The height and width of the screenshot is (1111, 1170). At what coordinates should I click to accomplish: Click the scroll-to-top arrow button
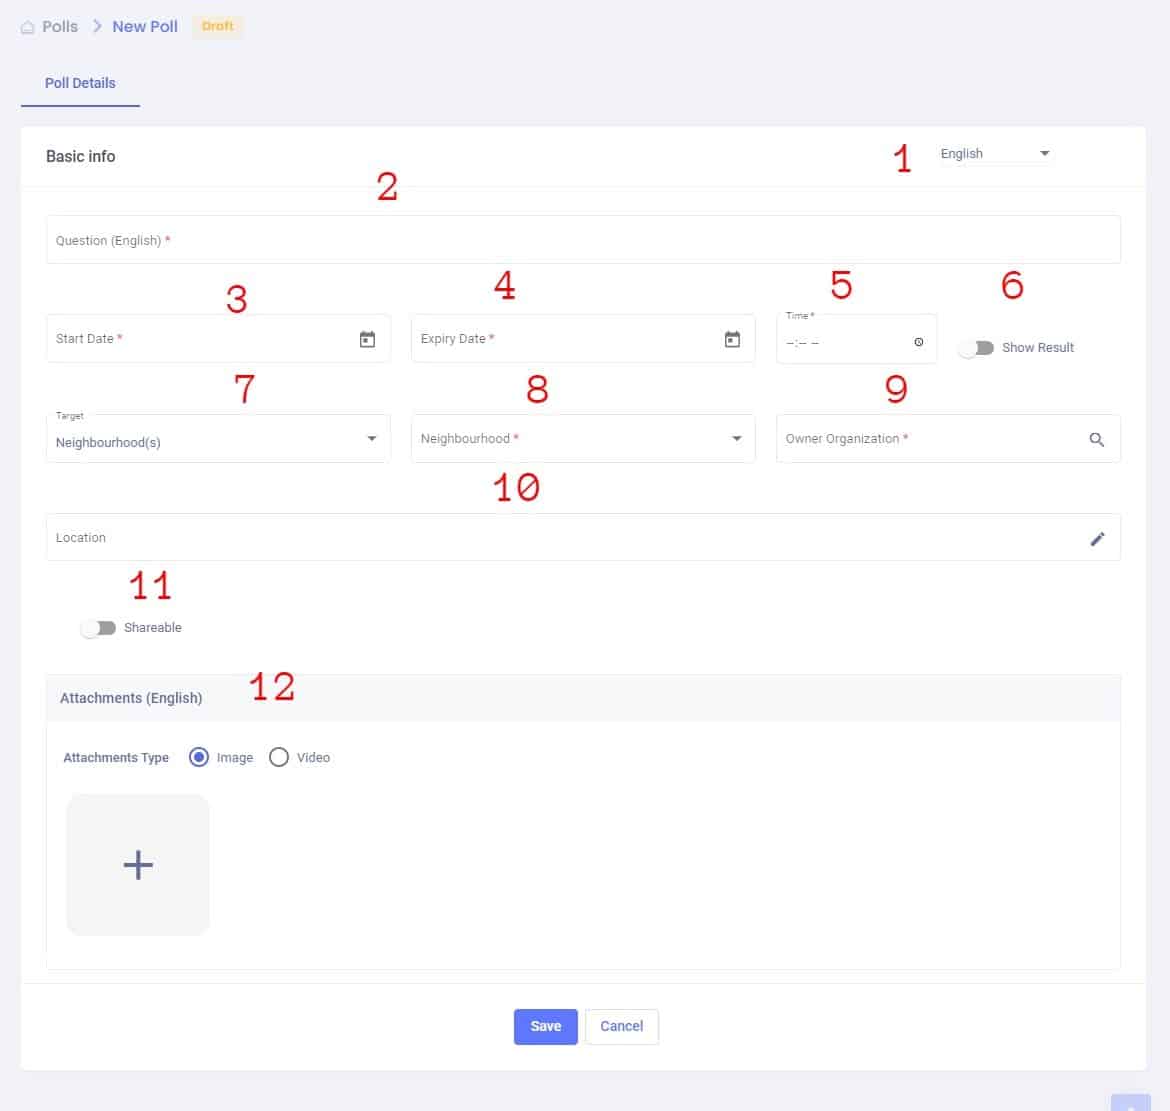pyautogui.click(x=1130, y=1102)
